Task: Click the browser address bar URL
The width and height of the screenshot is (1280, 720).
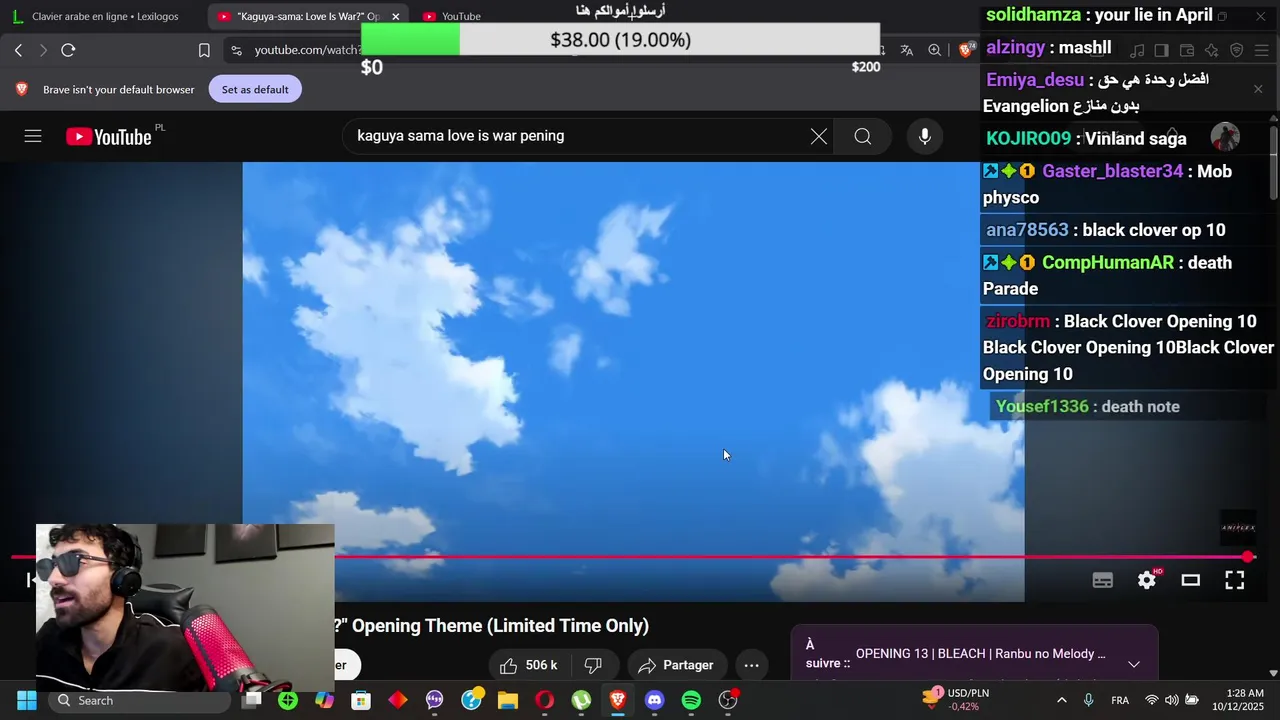Action: coord(306,50)
